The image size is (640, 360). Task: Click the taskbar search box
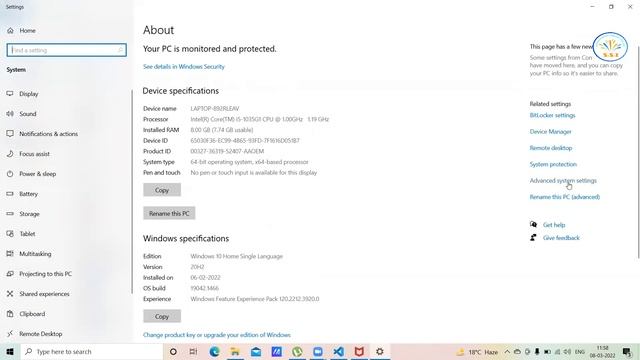[91, 351]
